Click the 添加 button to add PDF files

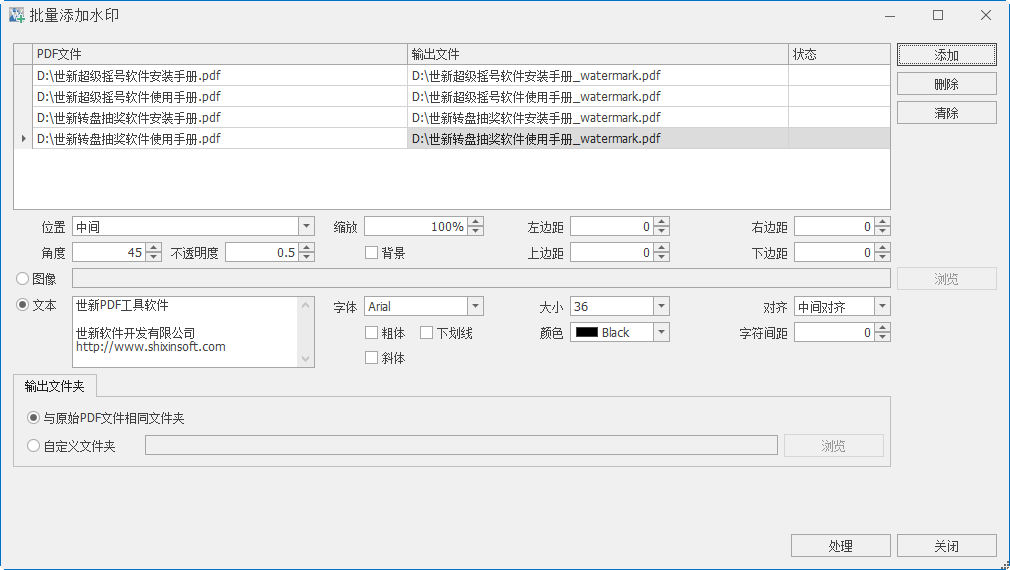click(946, 55)
